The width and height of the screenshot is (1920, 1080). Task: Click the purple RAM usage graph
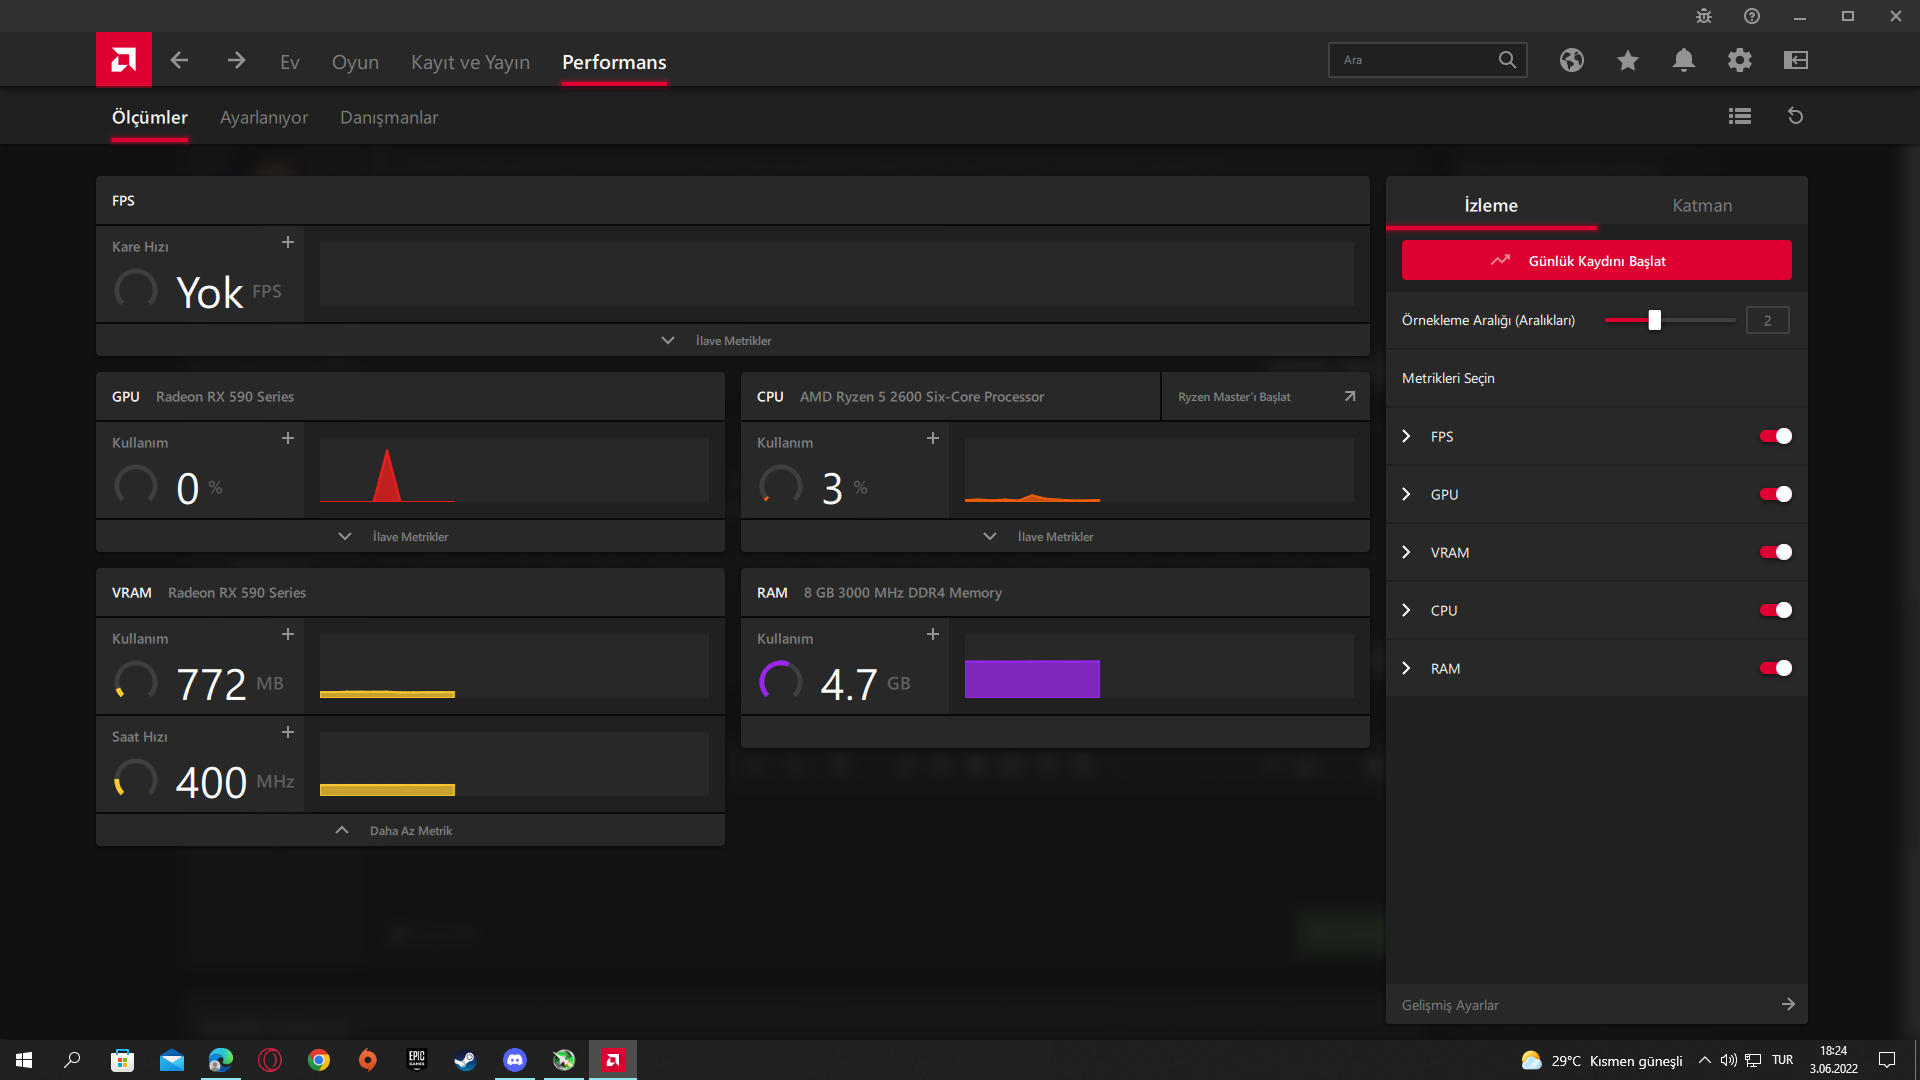(x=1032, y=679)
